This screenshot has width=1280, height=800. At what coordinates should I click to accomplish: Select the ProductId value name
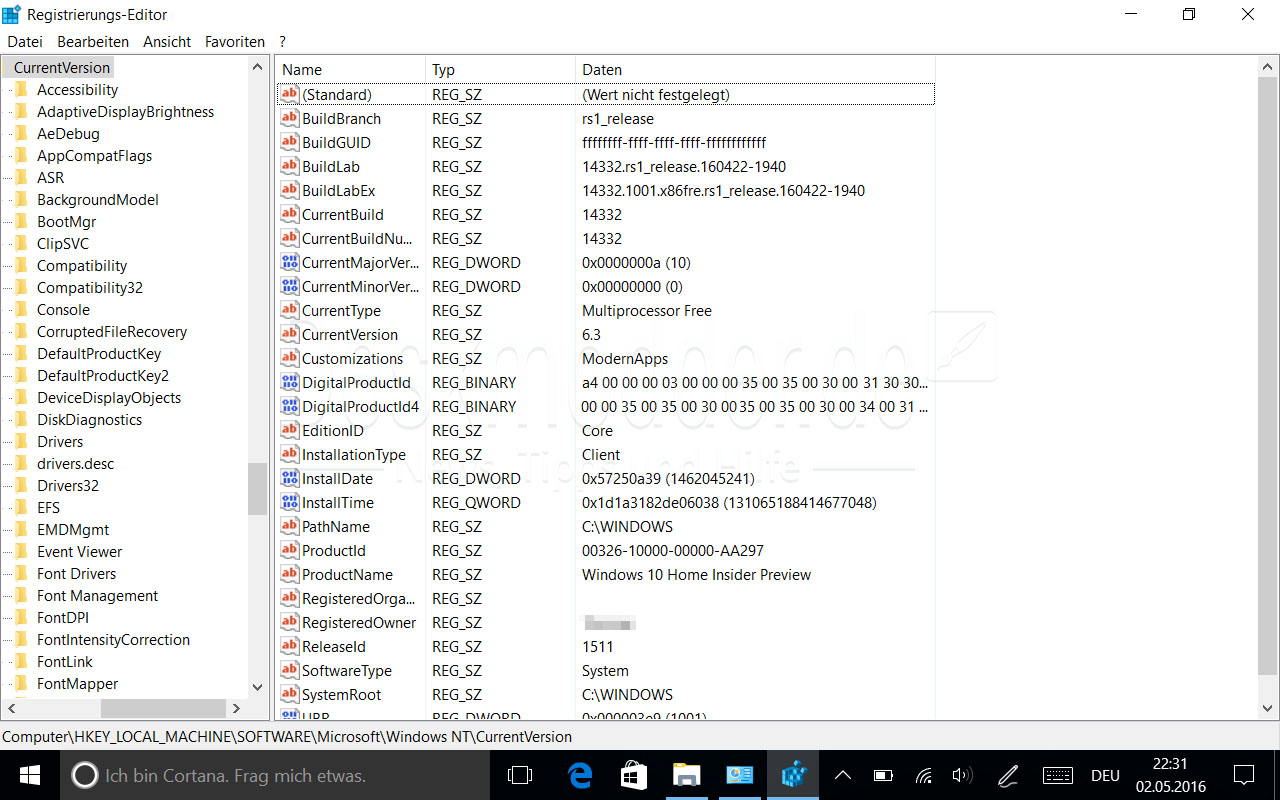point(333,550)
